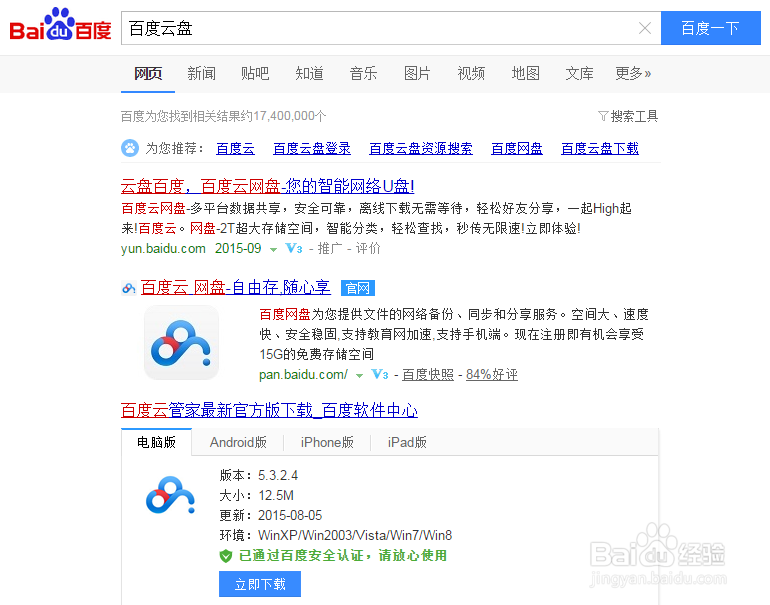Switch to the iPhone版 tab
Screen dimensions: 770x605
point(327,442)
